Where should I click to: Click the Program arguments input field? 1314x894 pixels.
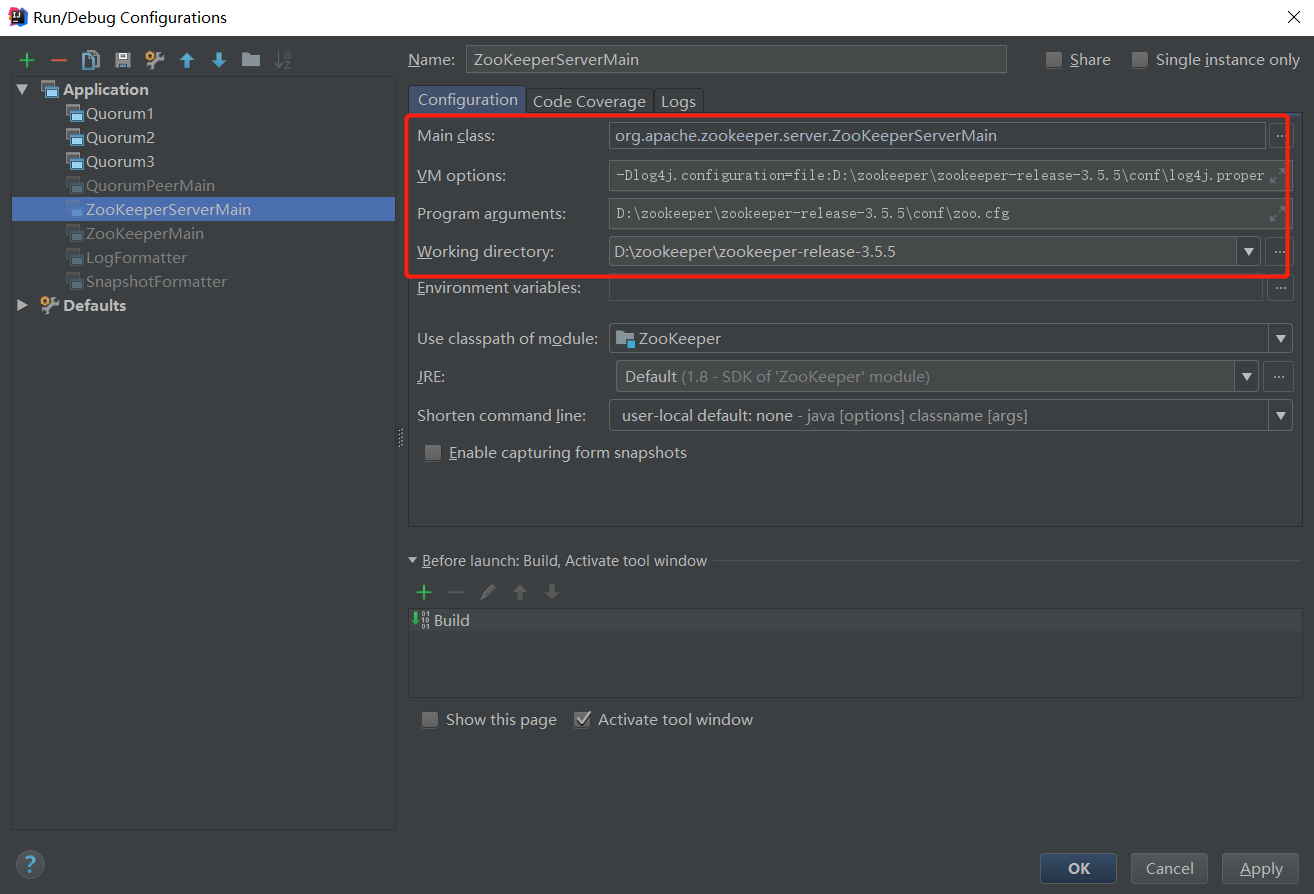pos(935,214)
